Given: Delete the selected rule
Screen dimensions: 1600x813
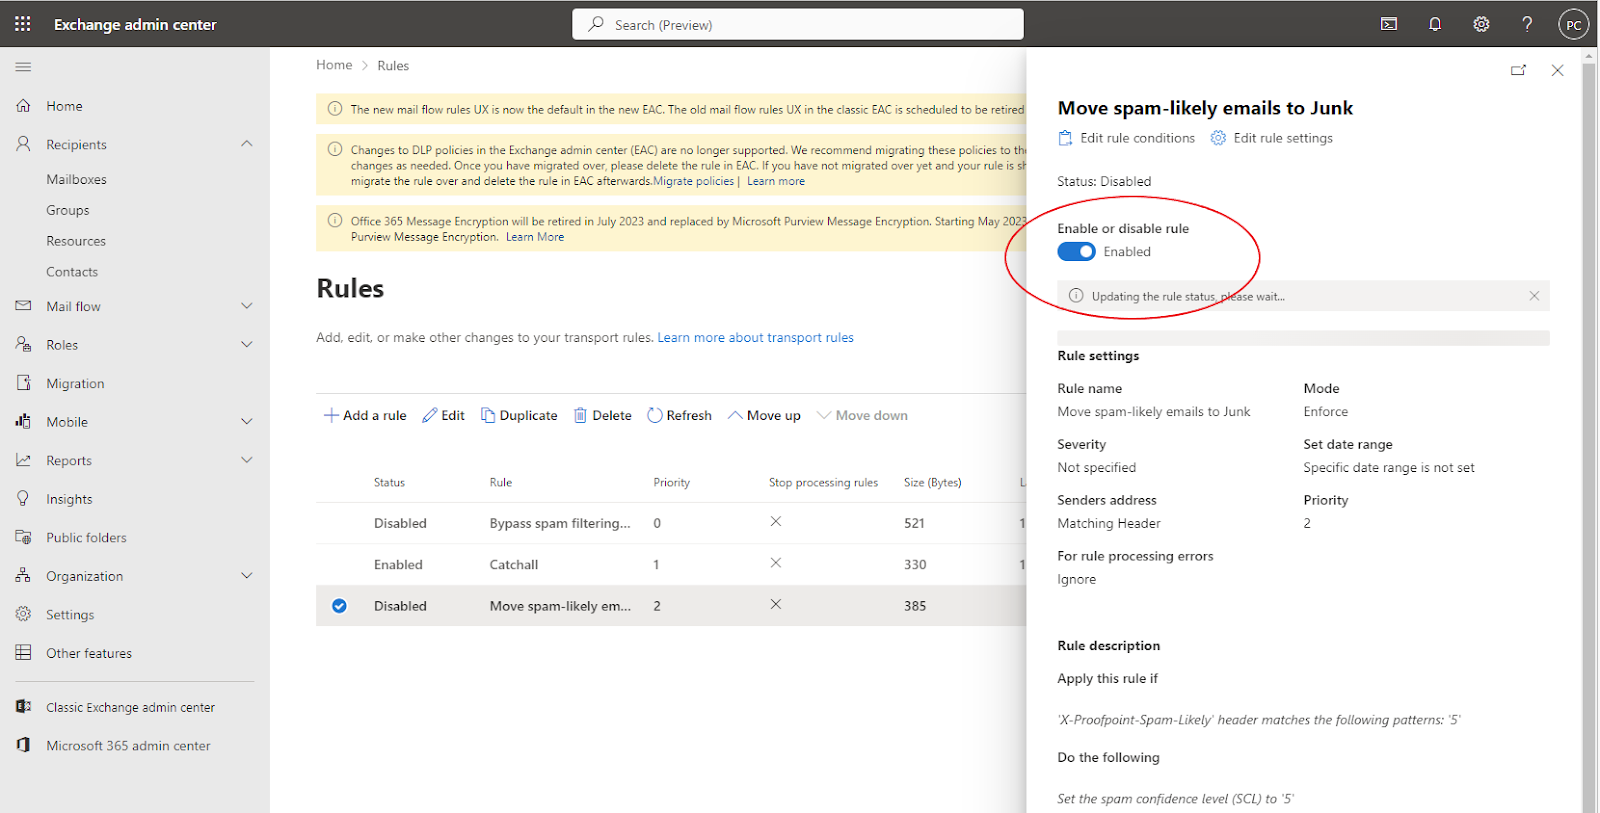Looking at the screenshot, I should [602, 415].
